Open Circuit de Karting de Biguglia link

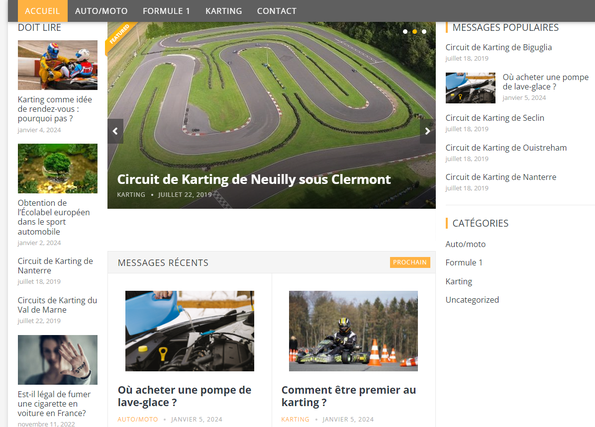click(498, 47)
